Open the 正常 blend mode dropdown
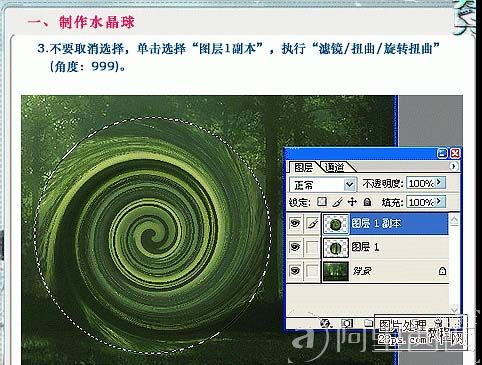The width and height of the screenshot is (482, 365). point(322,185)
